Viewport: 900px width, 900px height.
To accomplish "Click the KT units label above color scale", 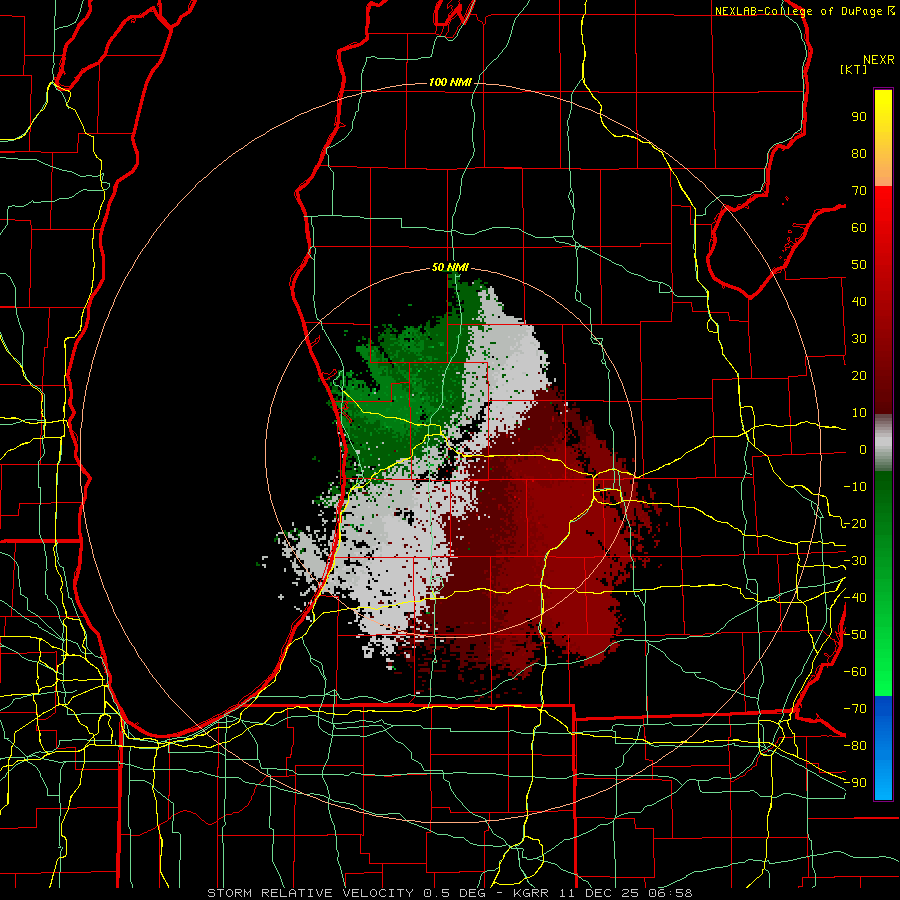I will [853, 69].
